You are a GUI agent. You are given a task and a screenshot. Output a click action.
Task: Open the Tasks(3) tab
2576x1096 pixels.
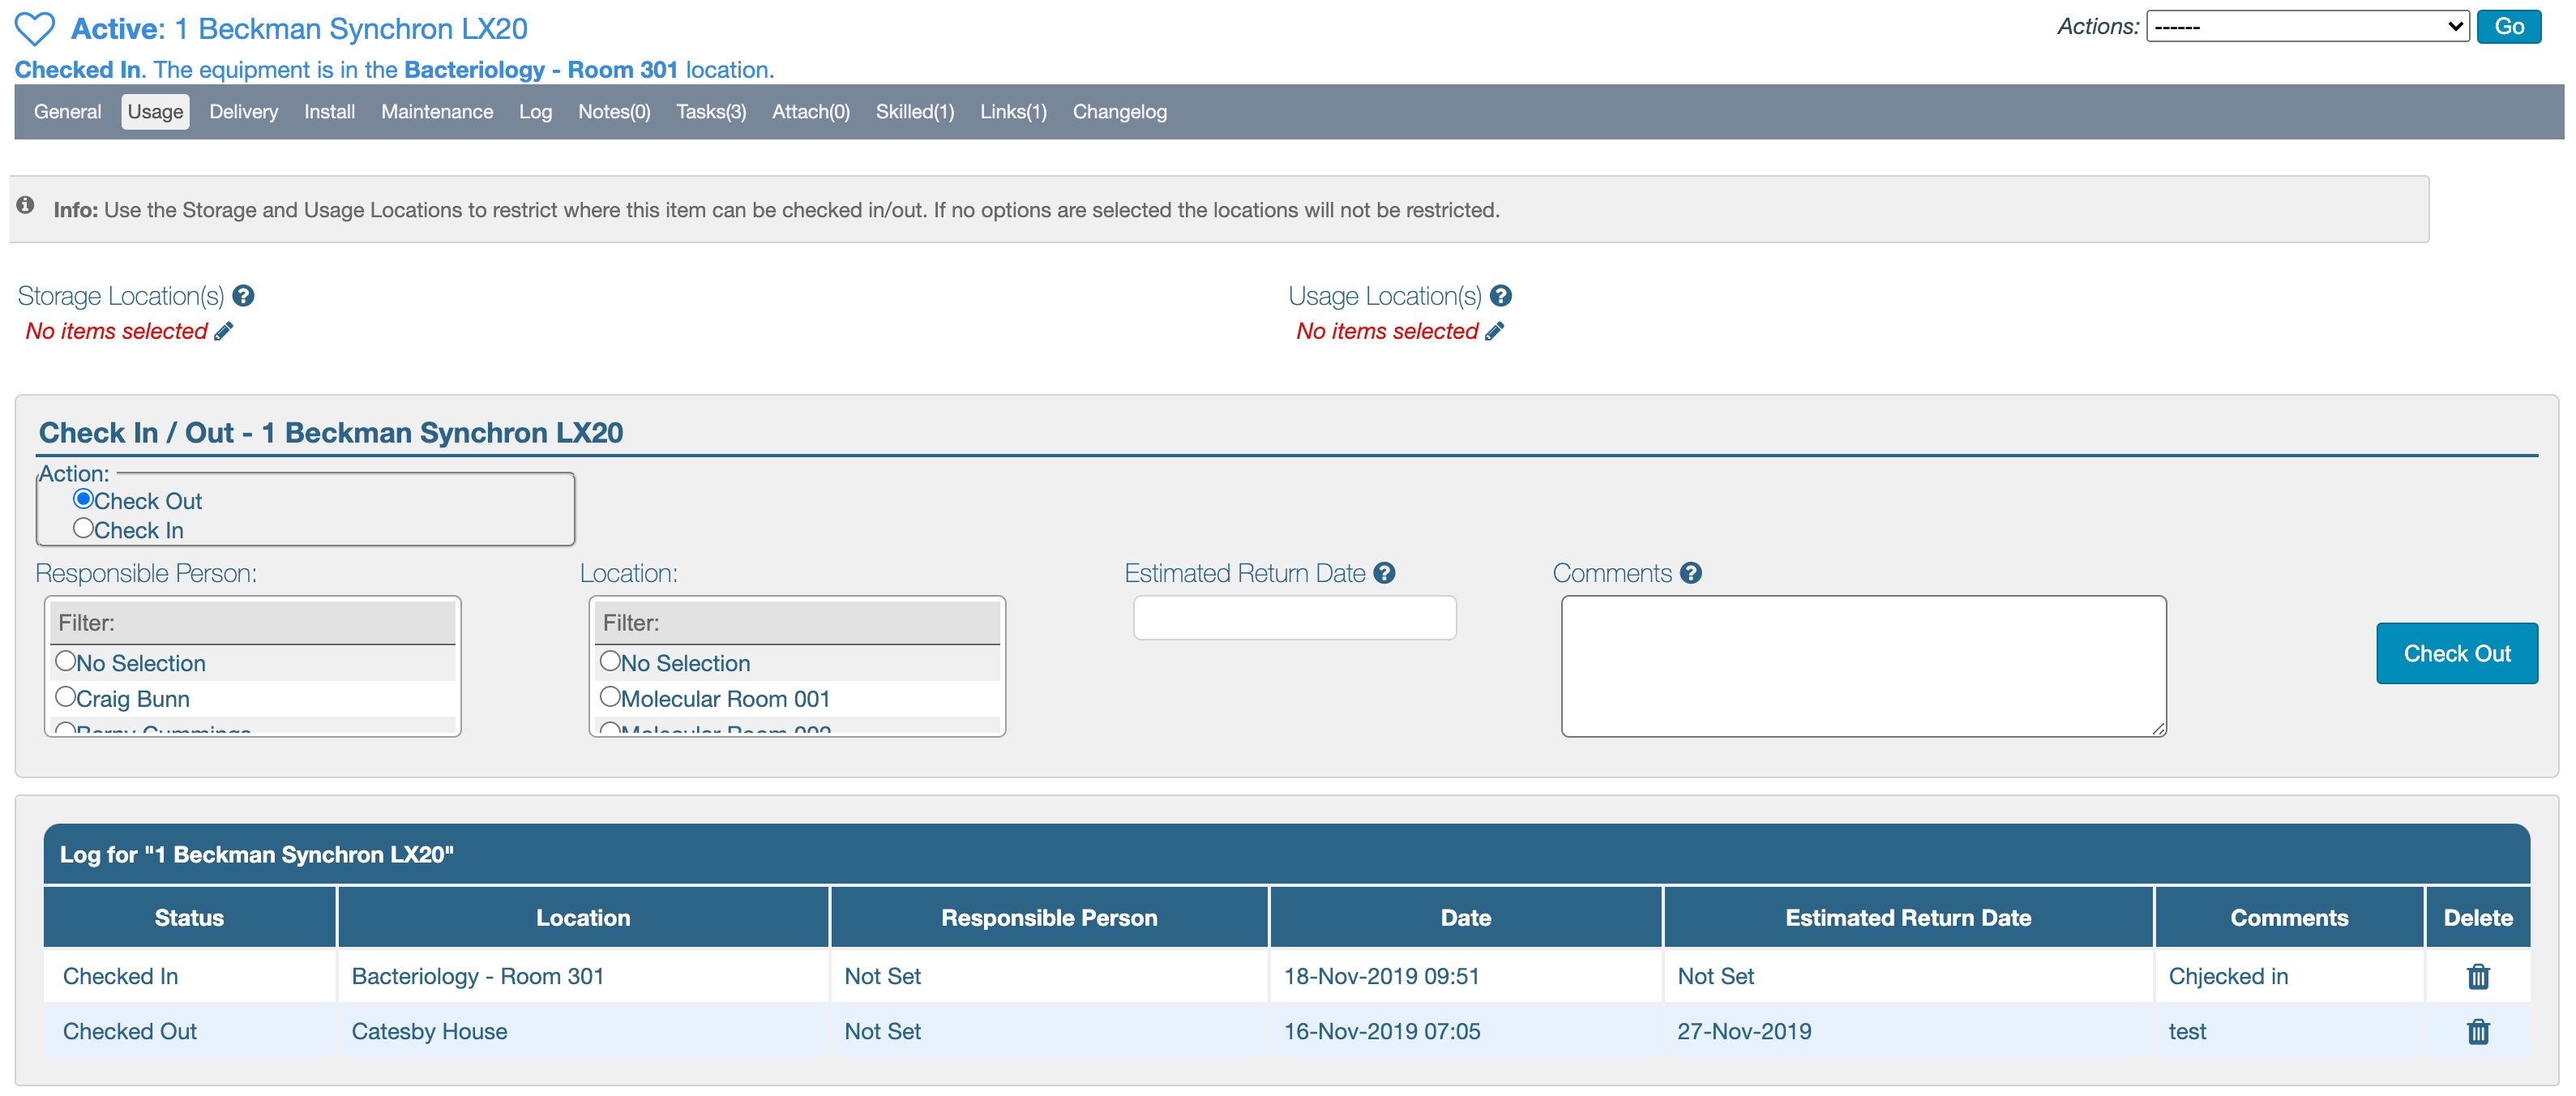coord(710,112)
